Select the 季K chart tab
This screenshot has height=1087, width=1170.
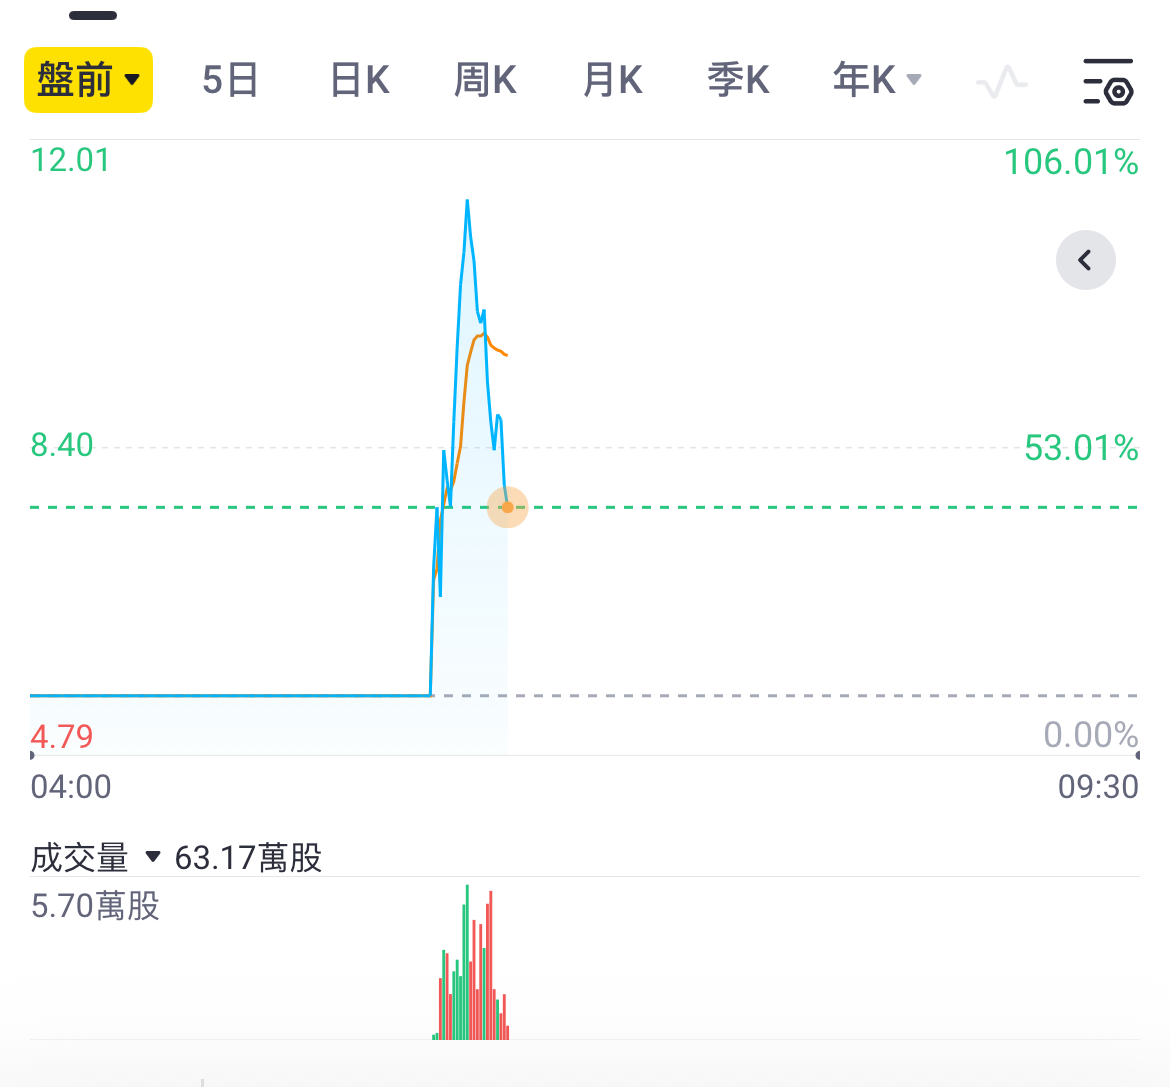pyautogui.click(x=738, y=80)
